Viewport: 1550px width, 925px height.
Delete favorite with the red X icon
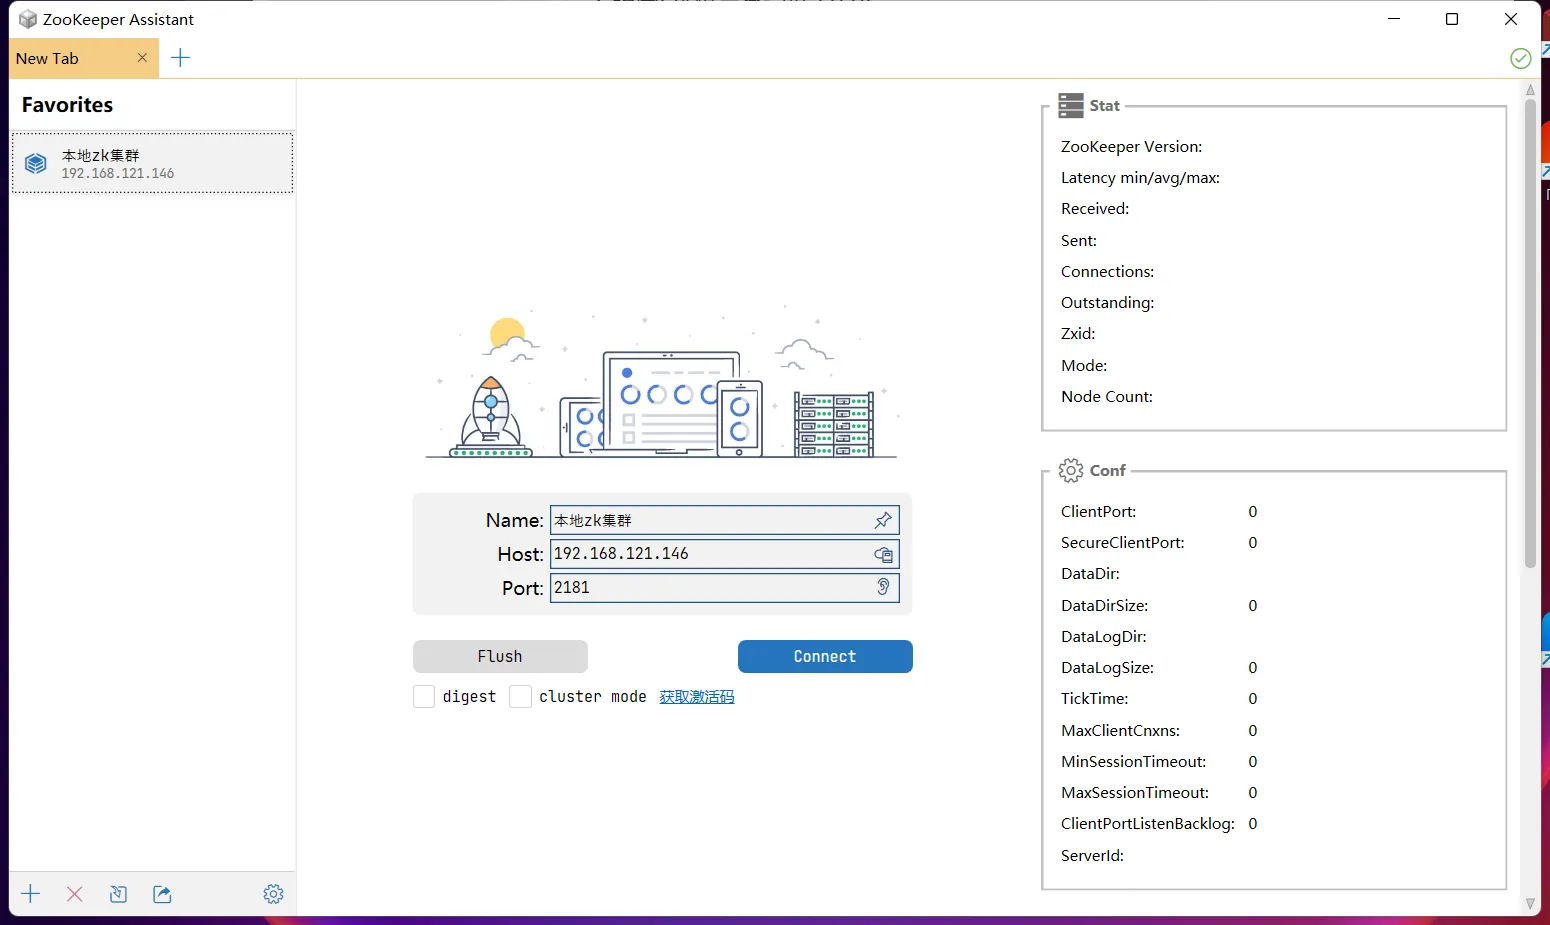click(x=74, y=894)
